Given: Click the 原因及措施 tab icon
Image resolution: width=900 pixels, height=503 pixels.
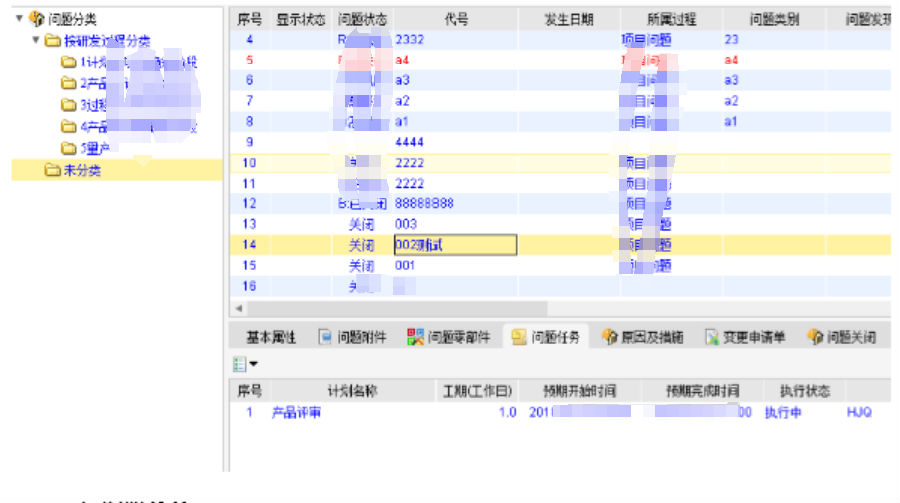Looking at the screenshot, I should pos(609,338).
